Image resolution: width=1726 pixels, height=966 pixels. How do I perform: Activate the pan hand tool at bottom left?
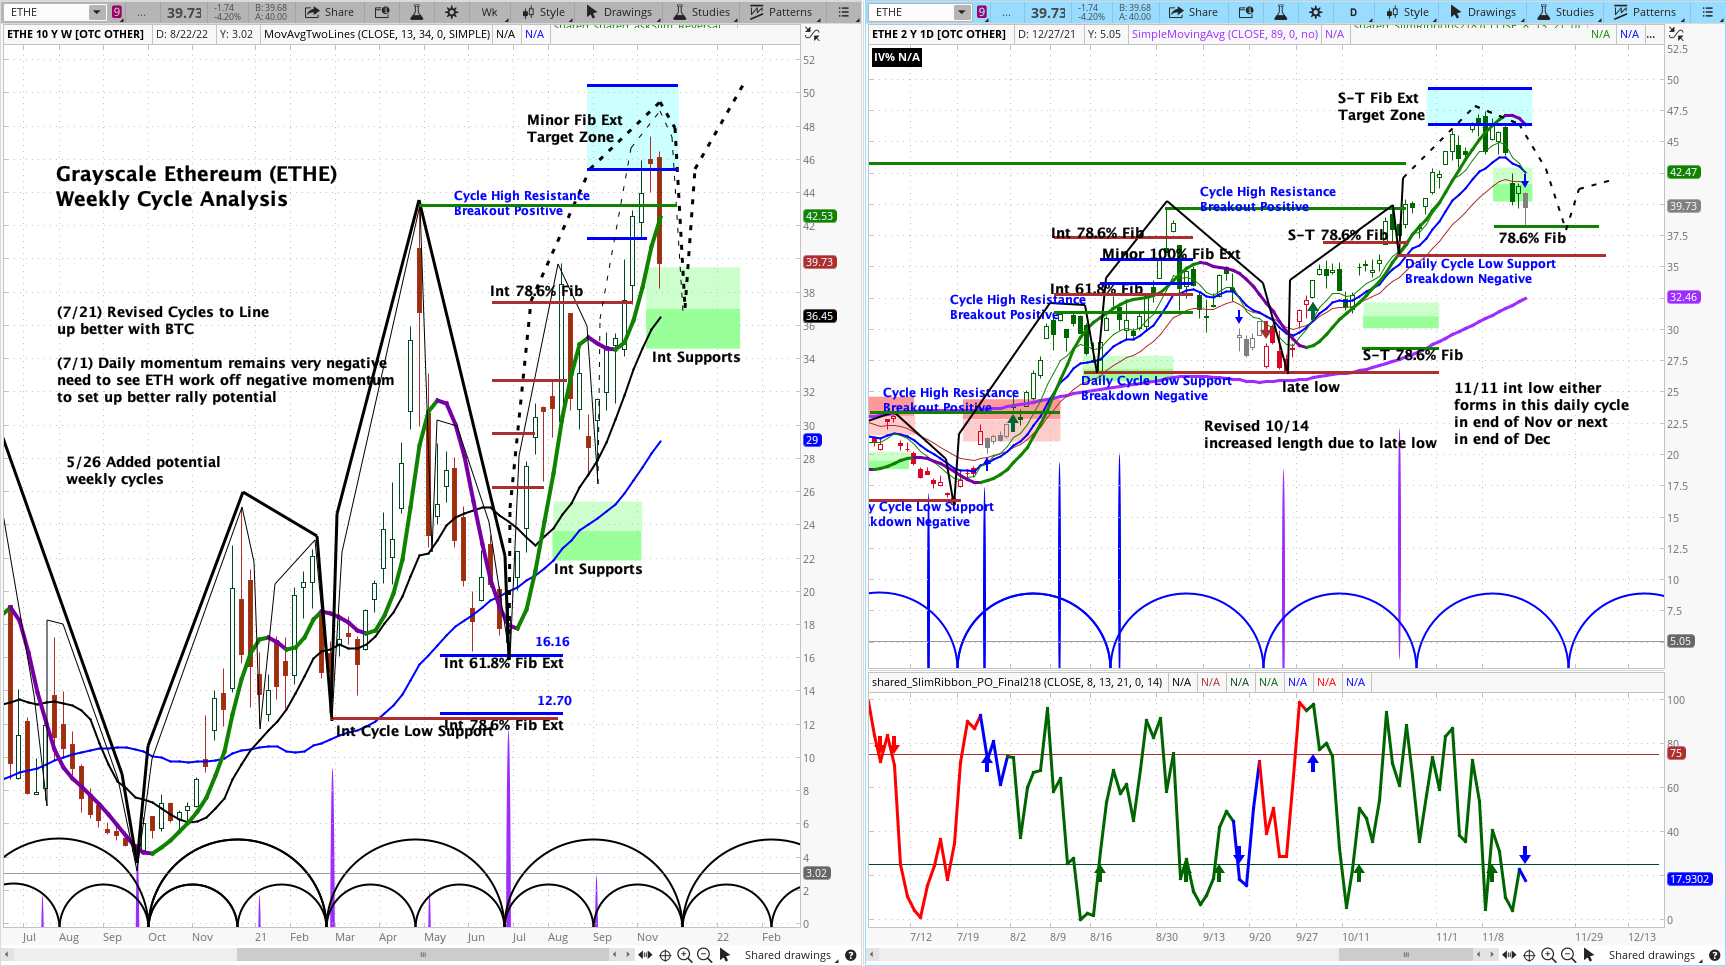point(645,955)
